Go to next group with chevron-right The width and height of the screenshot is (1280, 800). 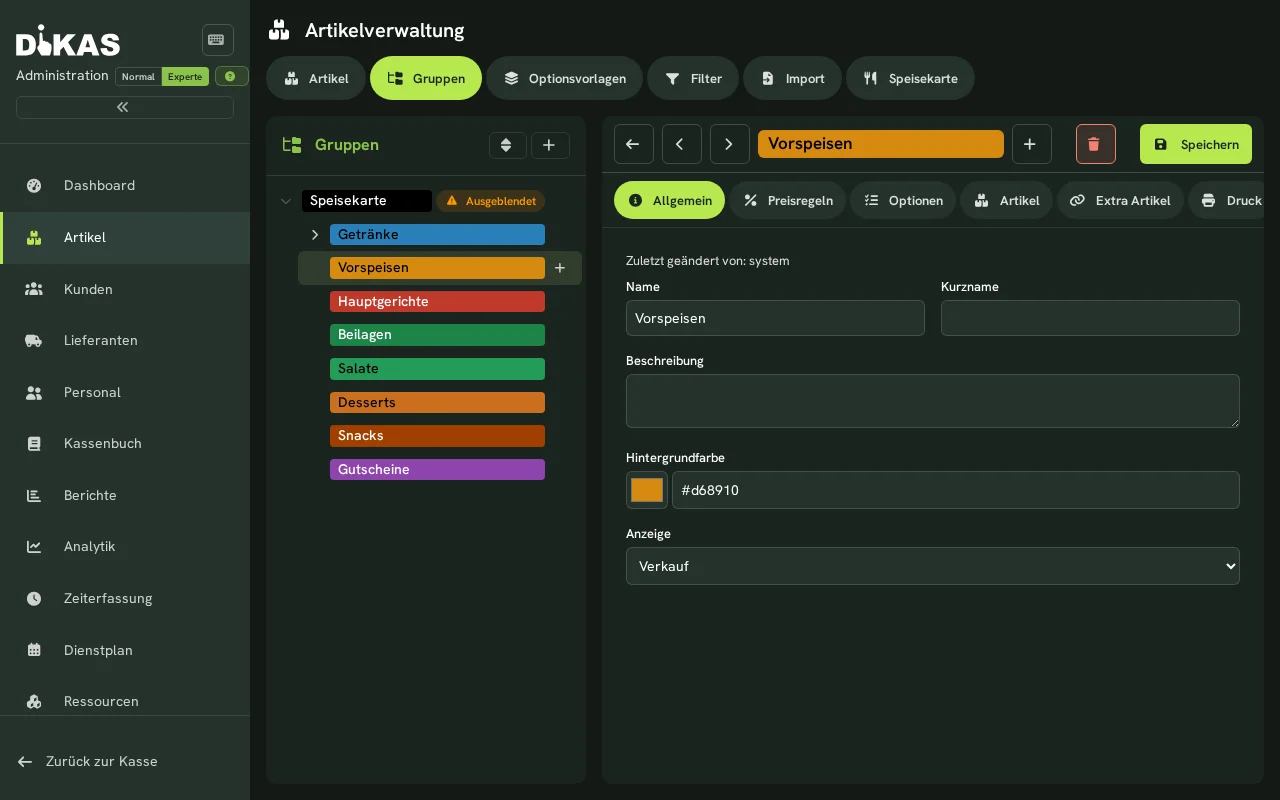coord(730,144)
